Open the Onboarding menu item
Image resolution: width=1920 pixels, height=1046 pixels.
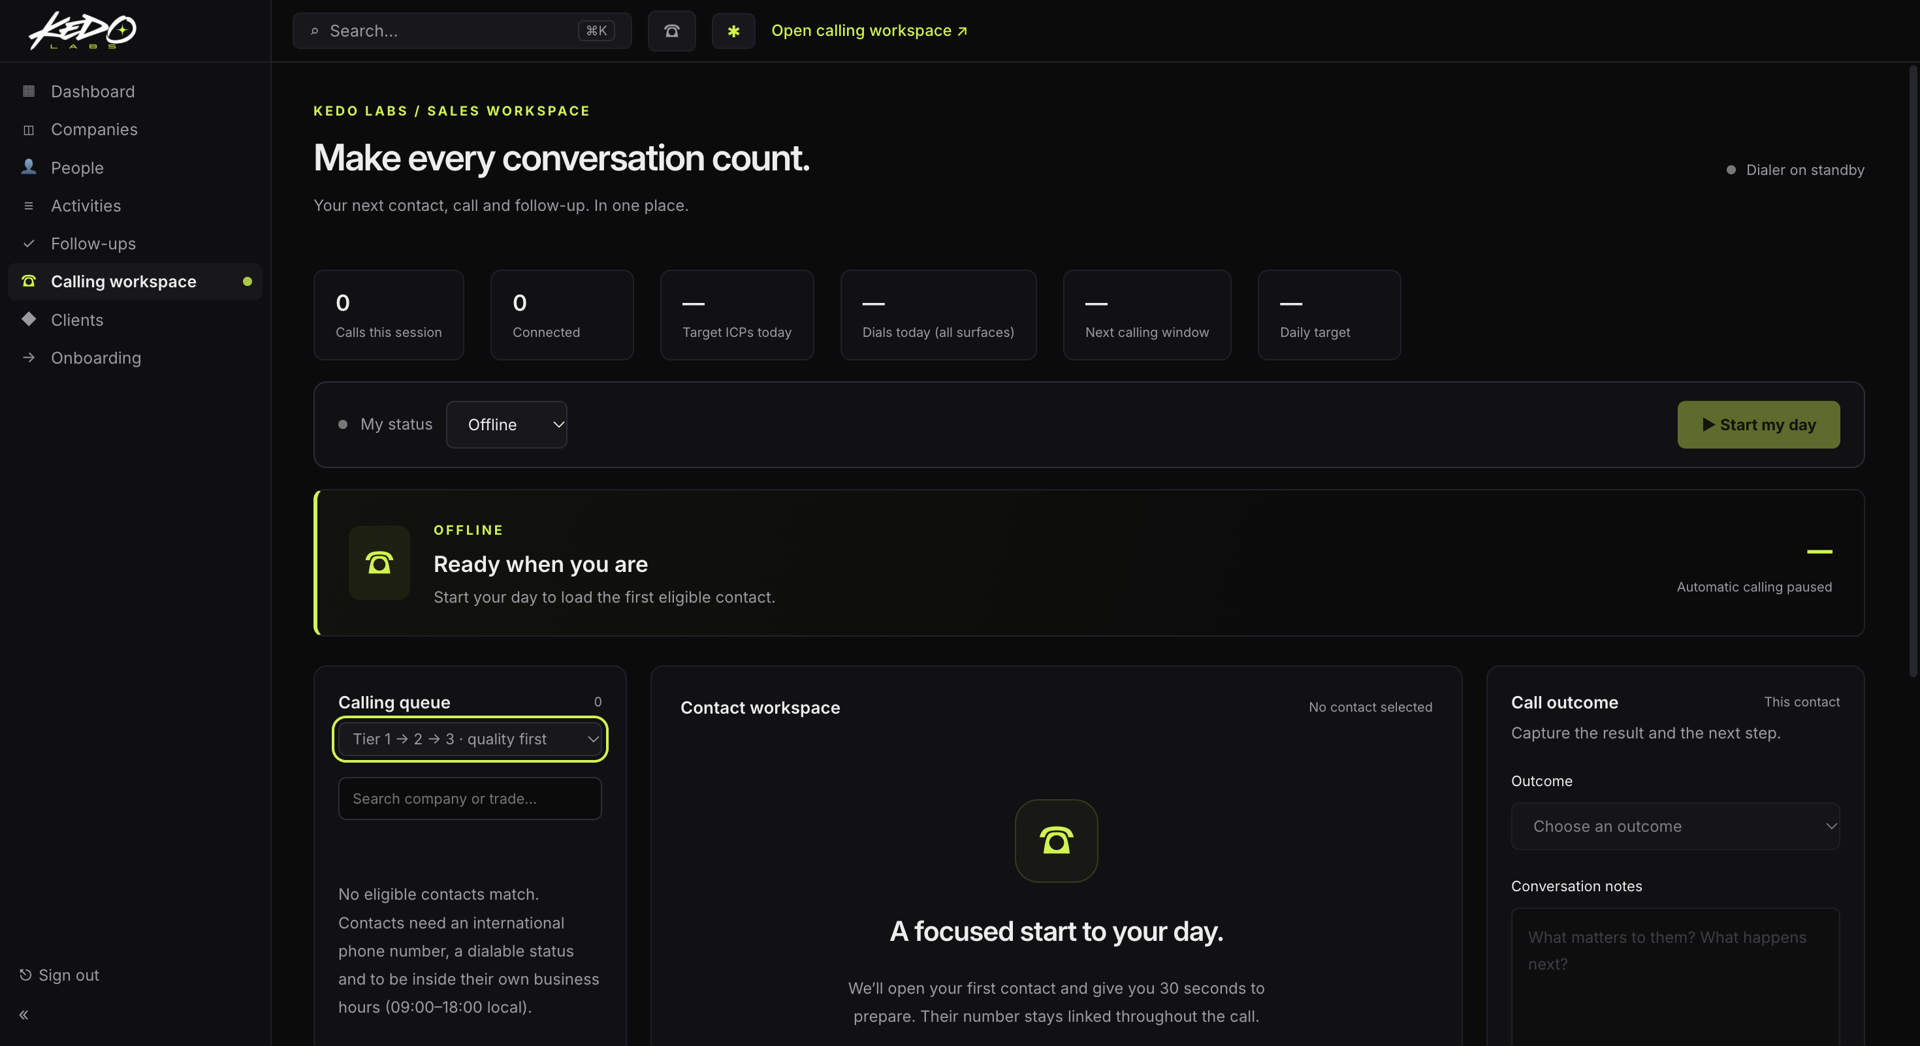[x=135, y=357]
